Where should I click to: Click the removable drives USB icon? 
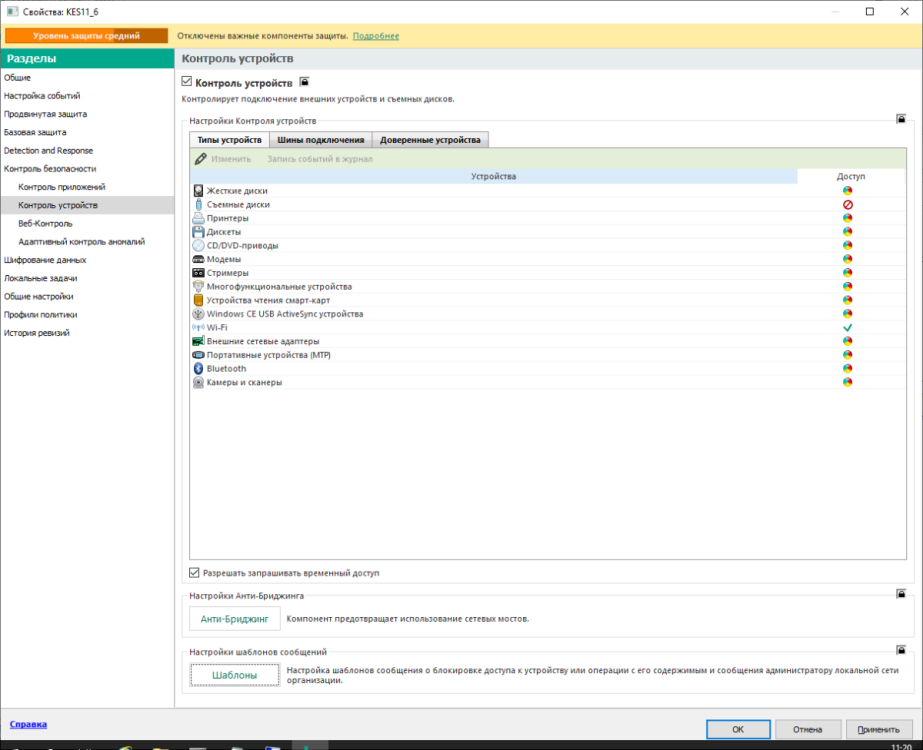point(198,204)
